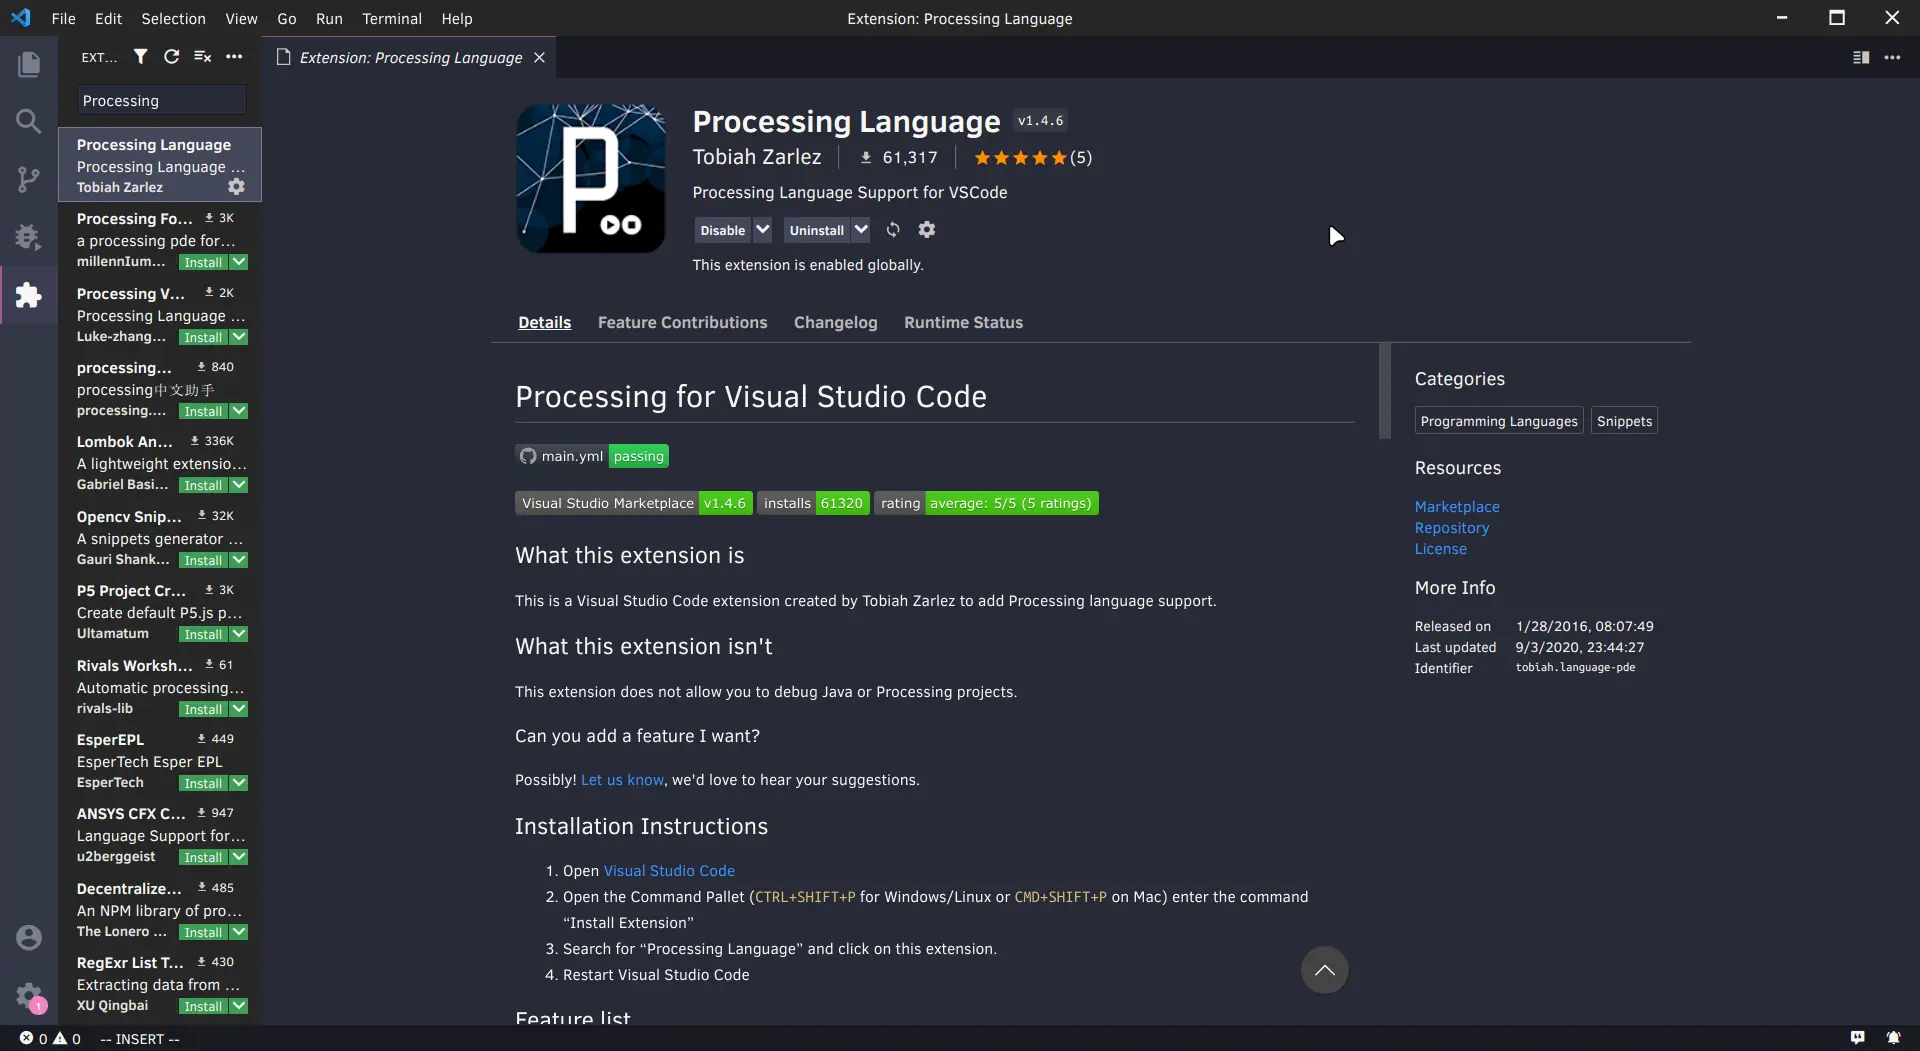Select the Extensions view icon
This screenshot has width=1920, height=1051.
tap(29, 295)
